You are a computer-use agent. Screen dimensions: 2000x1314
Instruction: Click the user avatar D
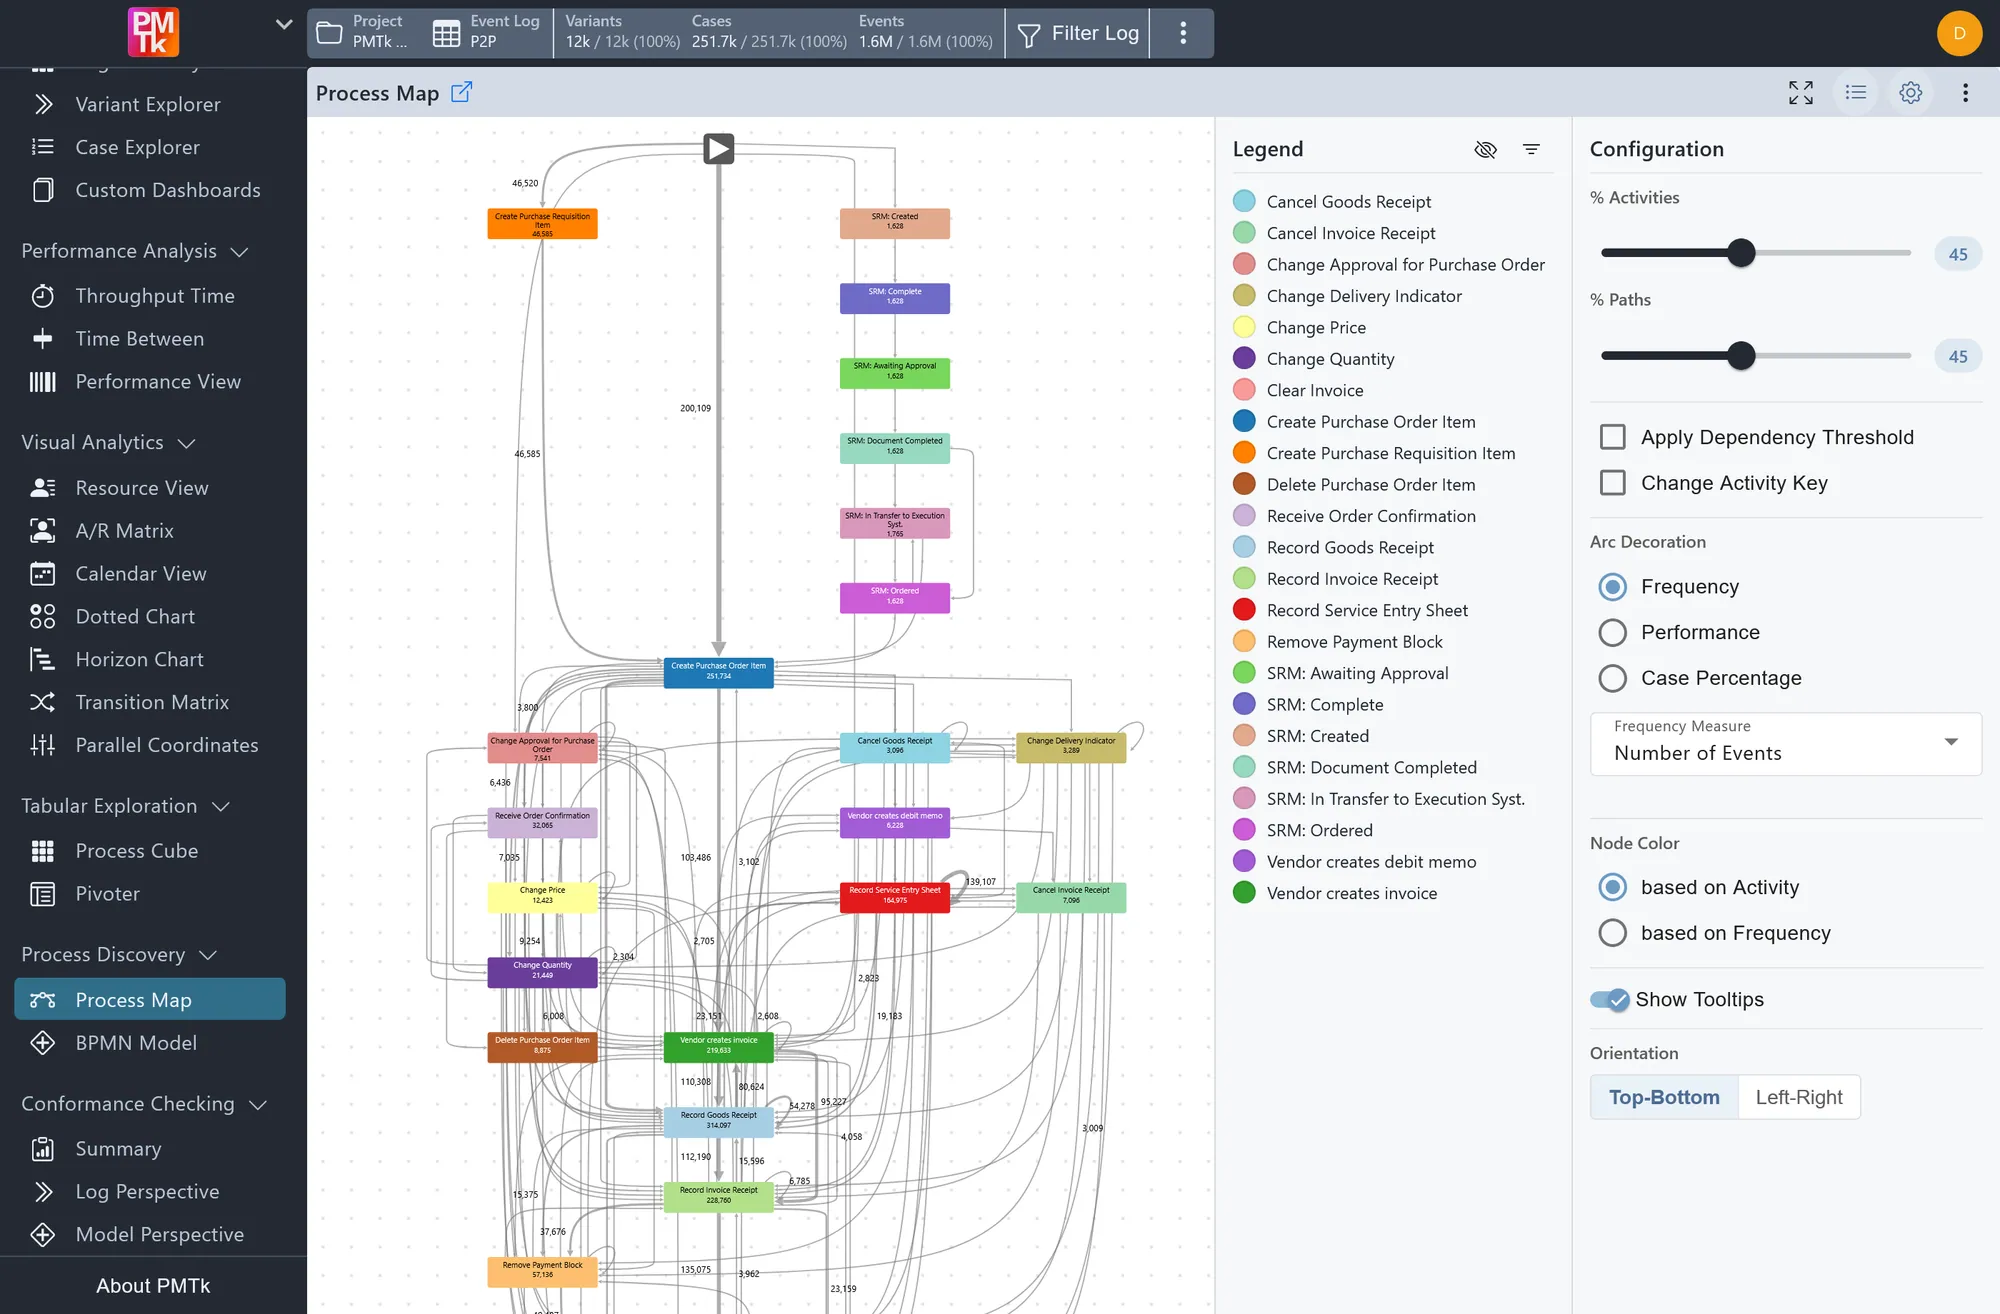tap(1960, 33)
